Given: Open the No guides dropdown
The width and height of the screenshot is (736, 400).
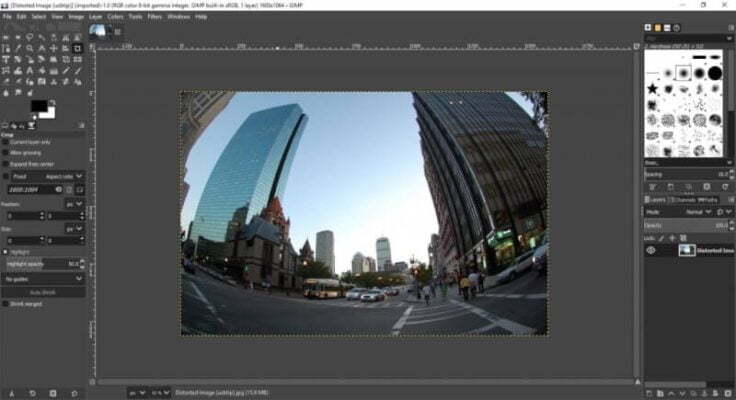Looking at the screenshot, I should point(43,279).
